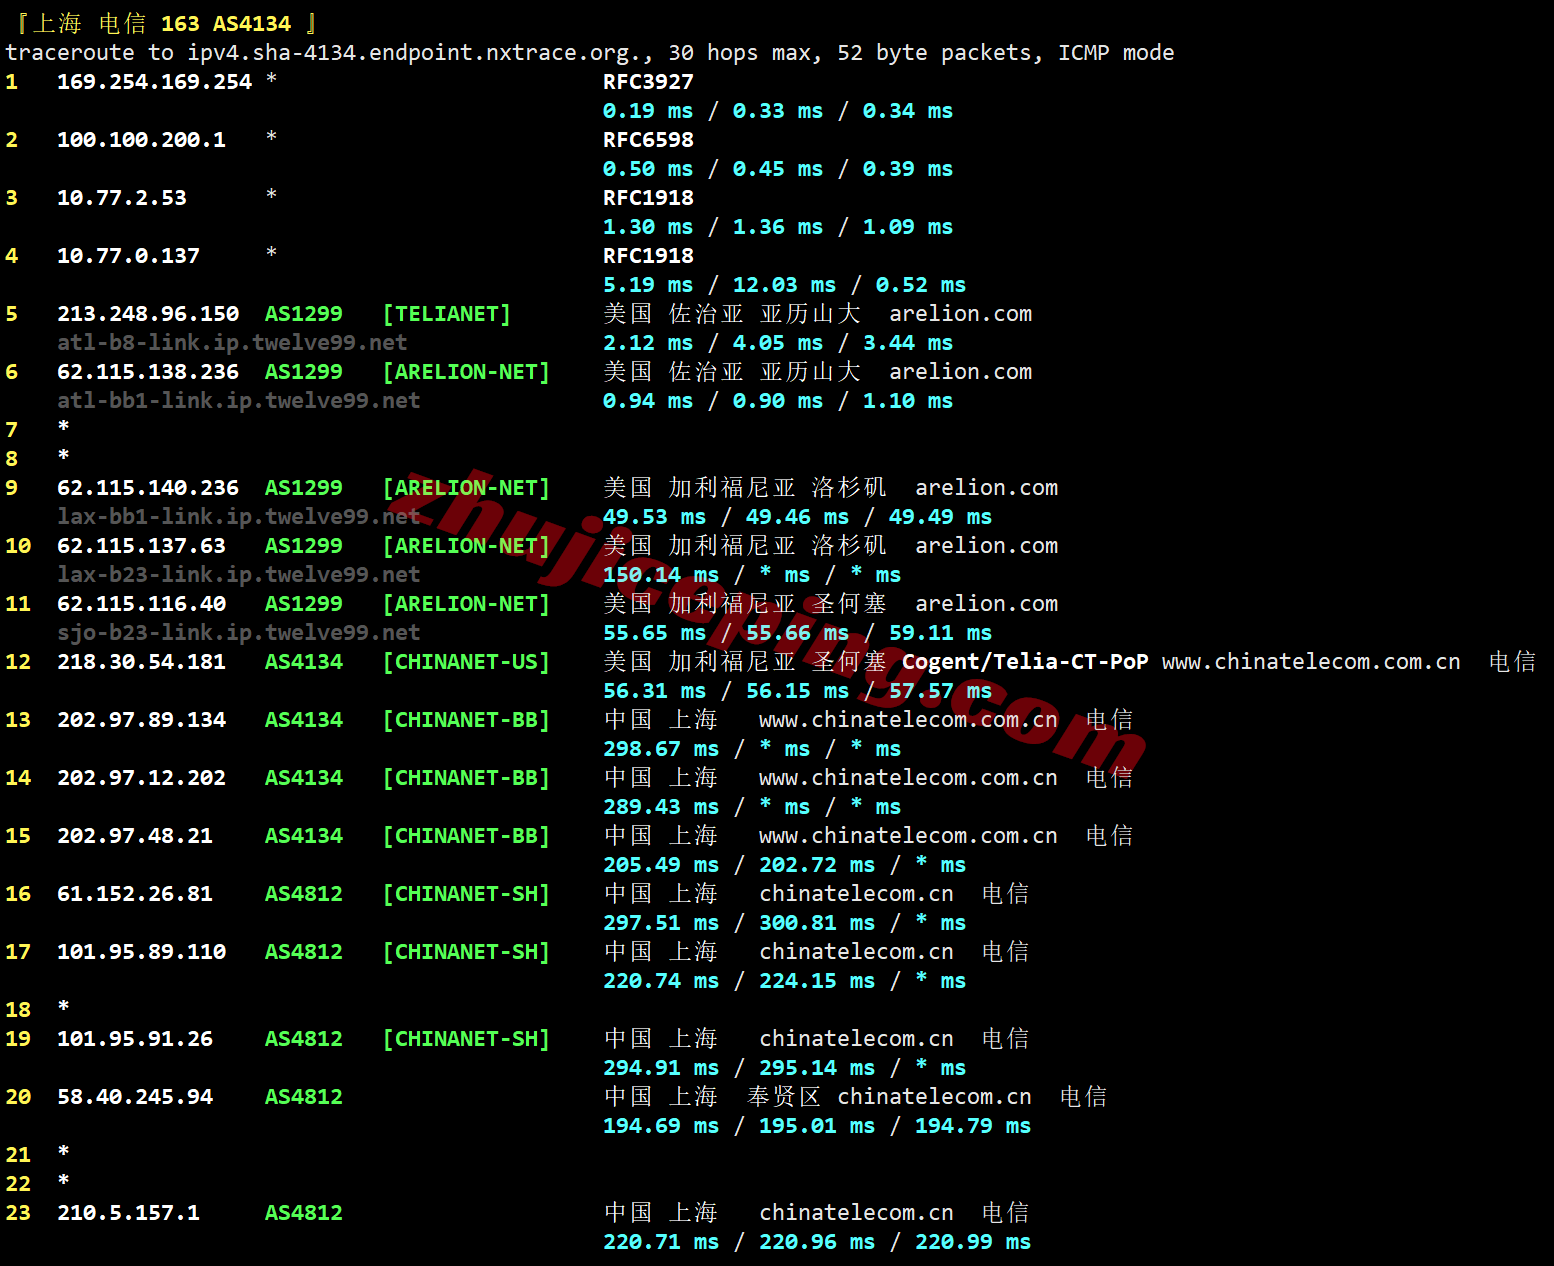Click 奉贤区 location on hop 20
The height and width of the screenshot is (1266, 1554).
[784, 1097]
